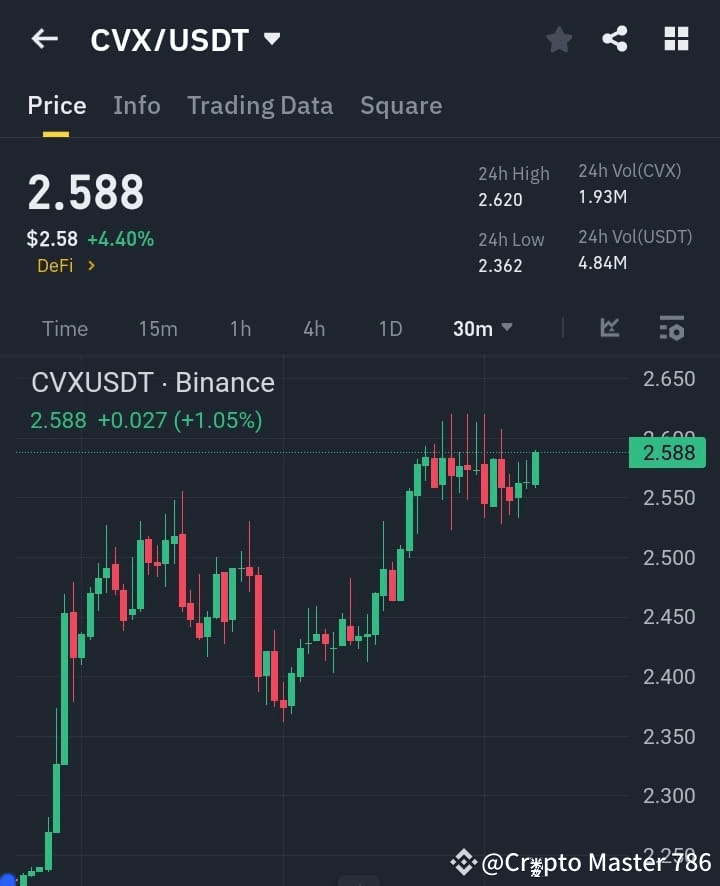
Task: Open the 30m interval dropdown
Action: tap(483, 328)
